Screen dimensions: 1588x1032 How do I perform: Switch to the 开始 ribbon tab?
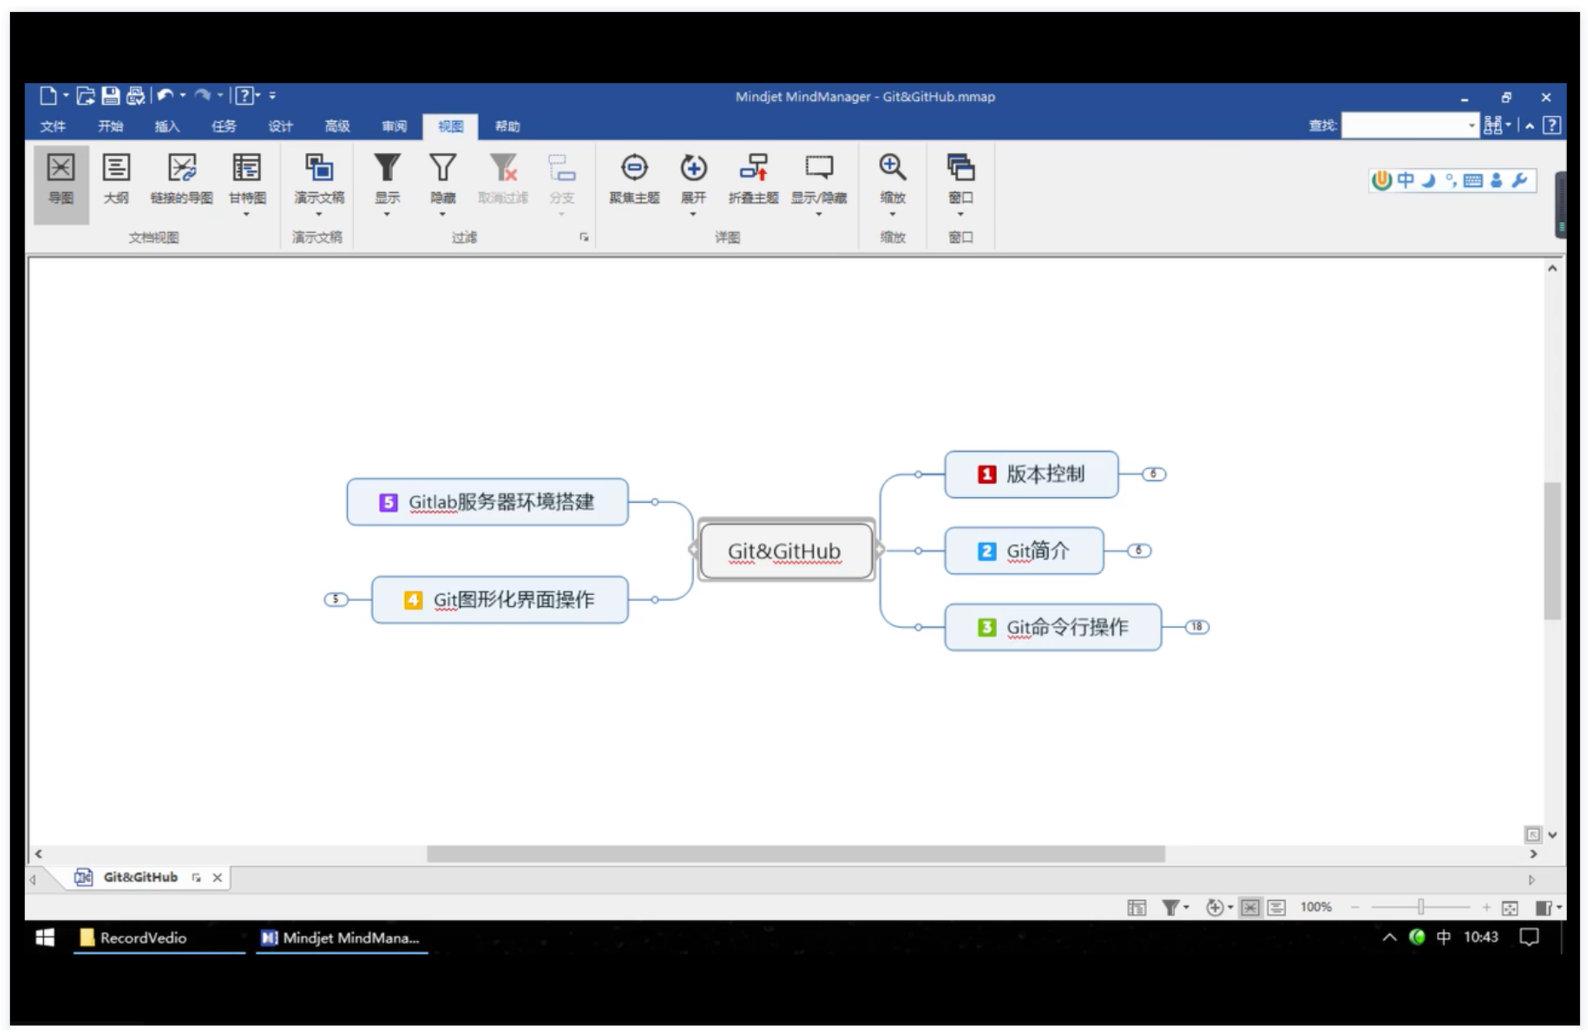[110, 126]
